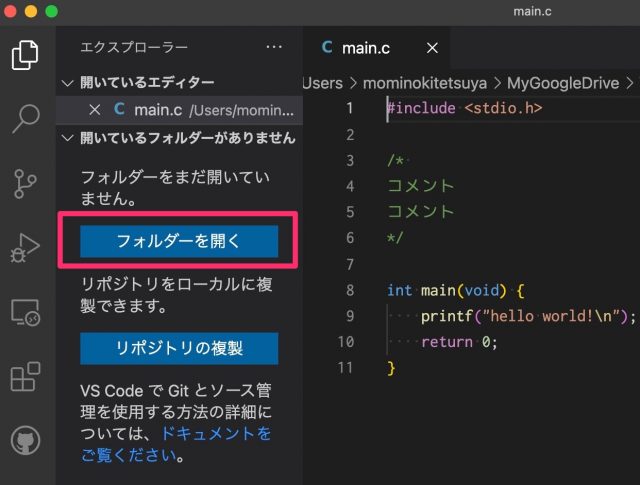Click the explorer more actions ellipsis
Screen dimensions: 640x485
click(274, 47)
